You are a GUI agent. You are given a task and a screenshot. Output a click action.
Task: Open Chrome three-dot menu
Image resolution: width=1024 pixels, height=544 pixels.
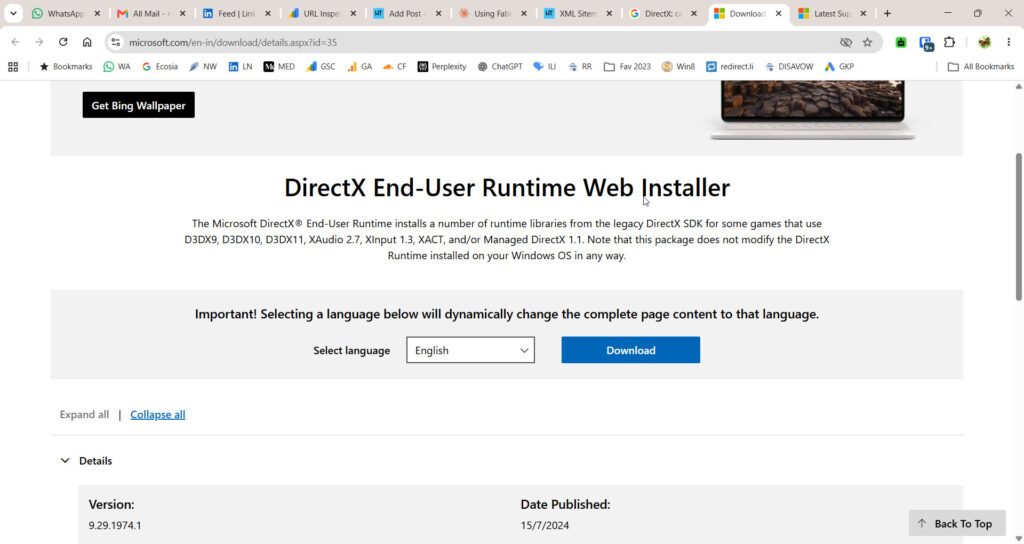tap(1009, 42)
